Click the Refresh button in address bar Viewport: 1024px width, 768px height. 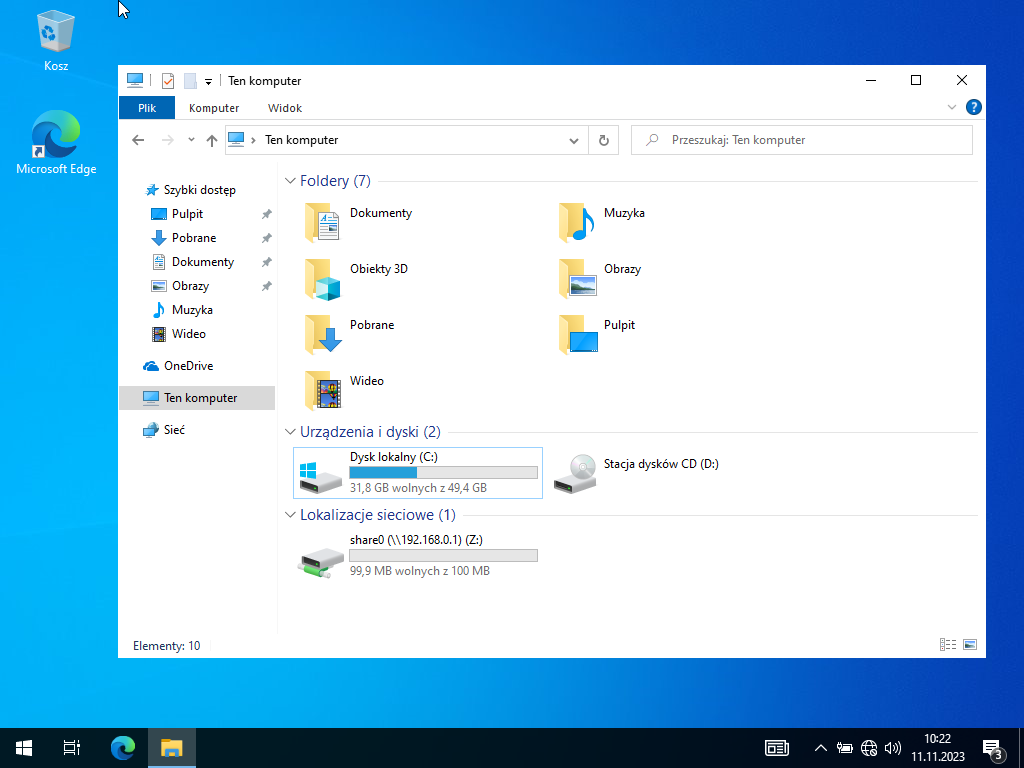[603, 141]
